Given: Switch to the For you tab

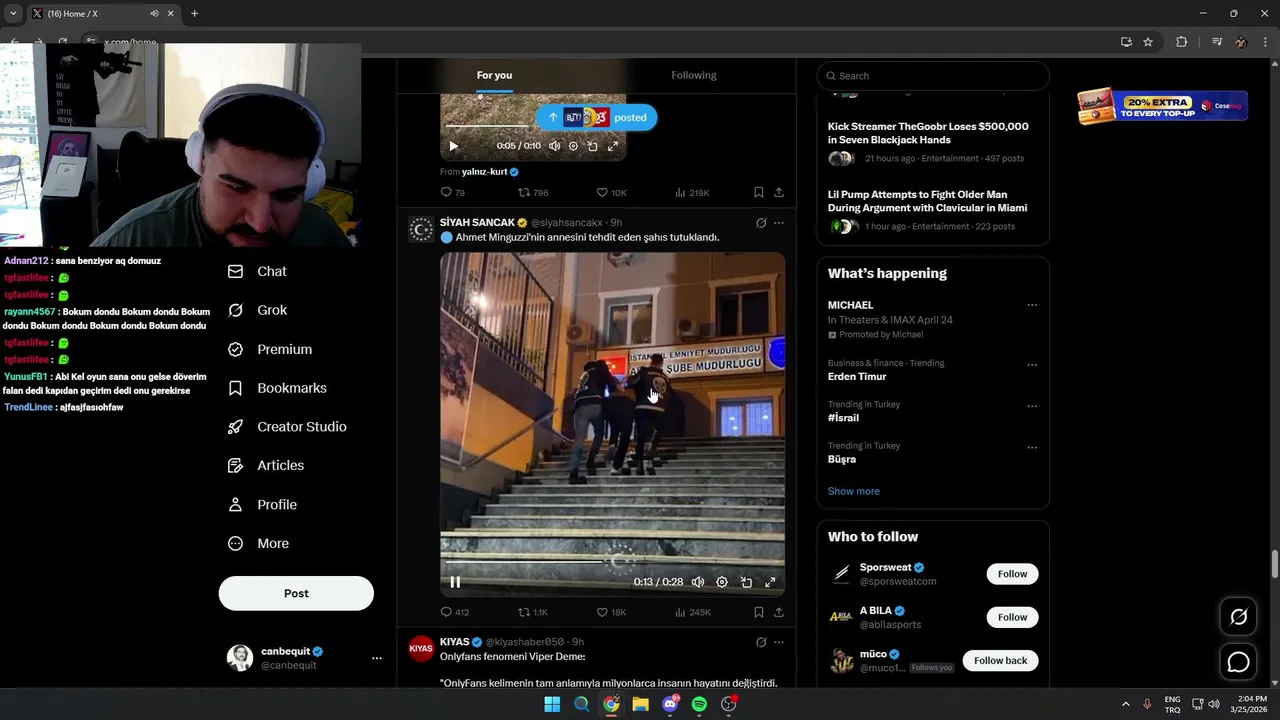Looking at the screenshot, I should pos(494,76).
